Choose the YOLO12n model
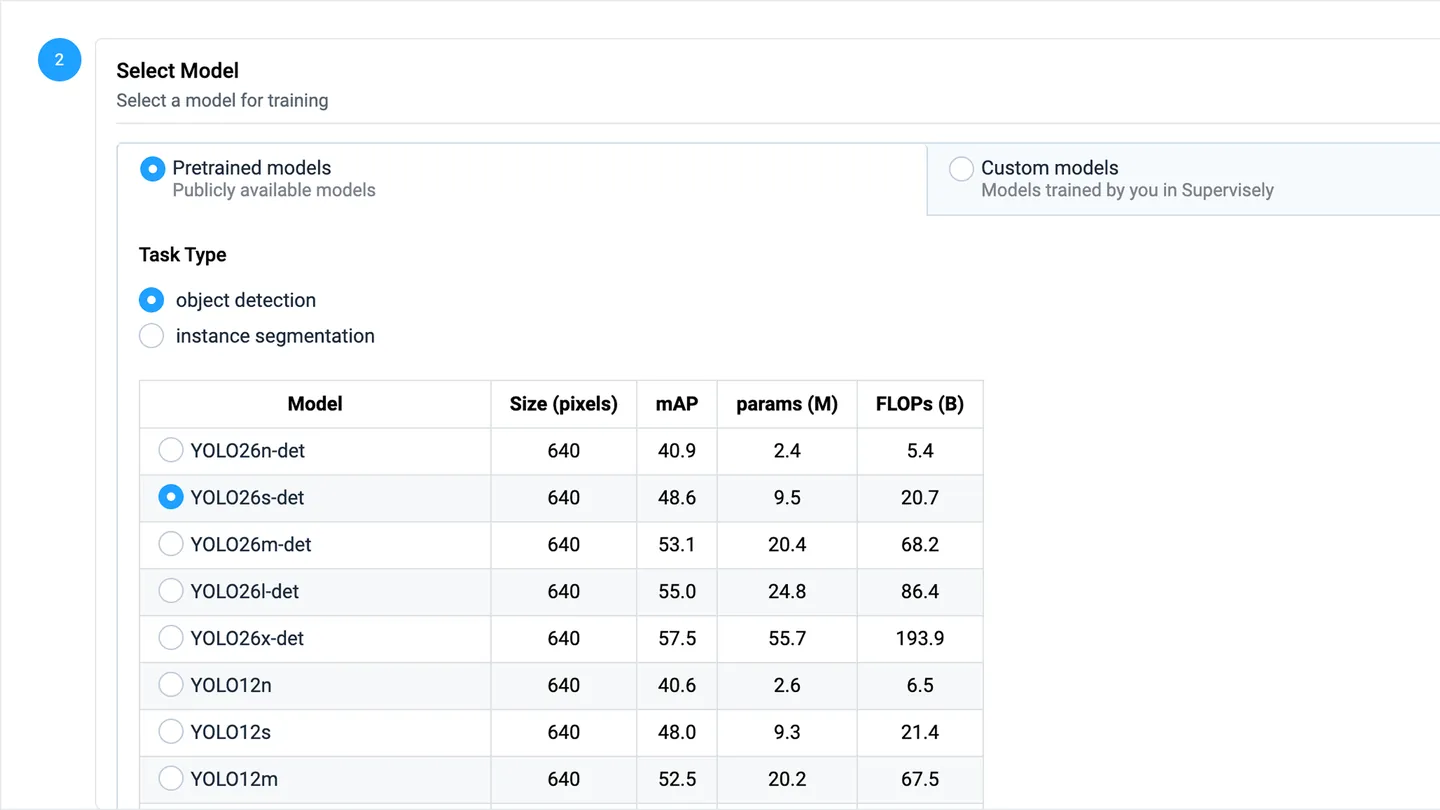Screen dimensions: 1440x810 click(171, 686)
